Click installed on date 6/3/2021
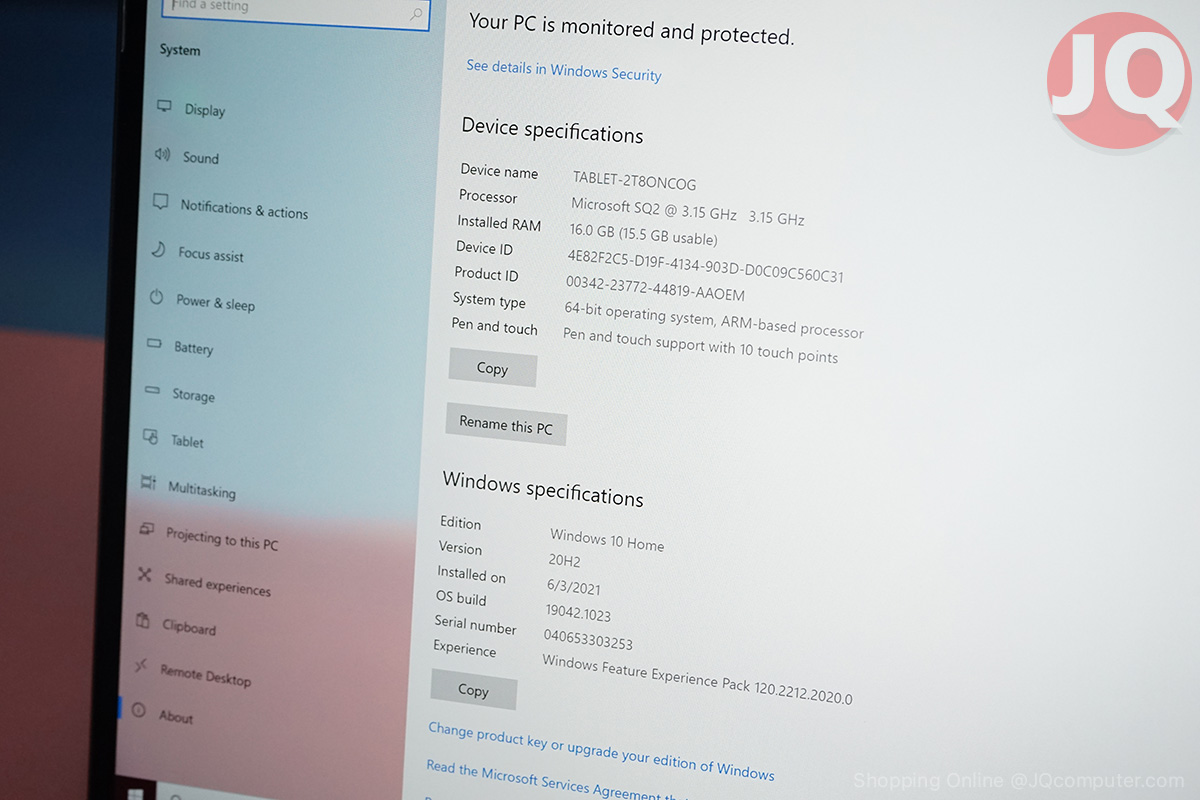The height and width of the screenshot is (800, 1200). coord(574,588)
